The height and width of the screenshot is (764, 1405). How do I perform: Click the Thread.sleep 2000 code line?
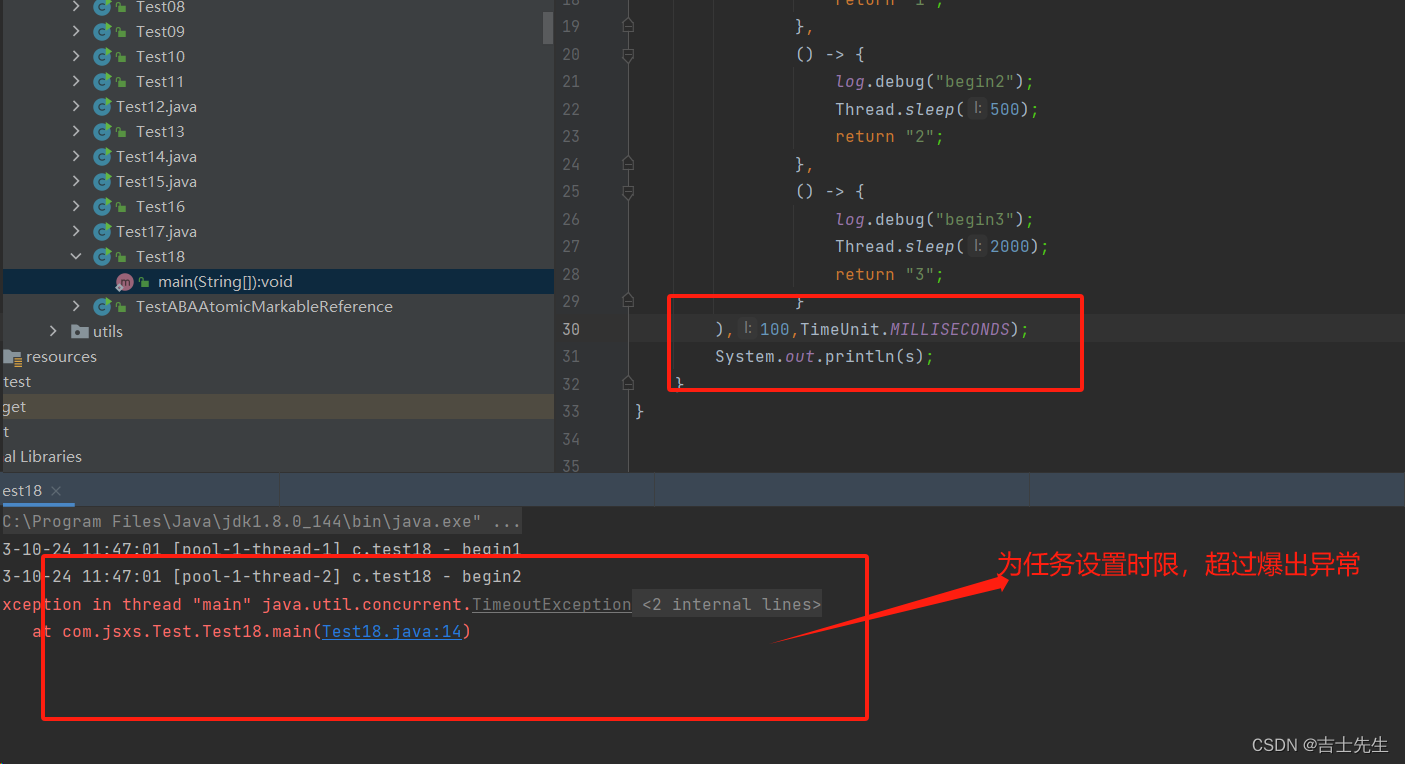pyautogui.click(x=942, y=246)
